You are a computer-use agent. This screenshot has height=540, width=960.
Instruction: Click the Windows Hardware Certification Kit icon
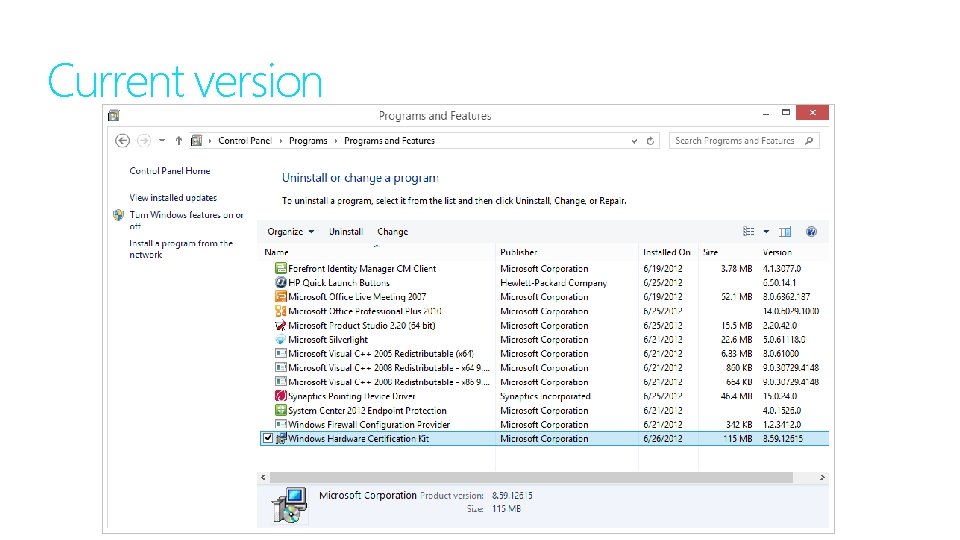(x=281, y=438)
